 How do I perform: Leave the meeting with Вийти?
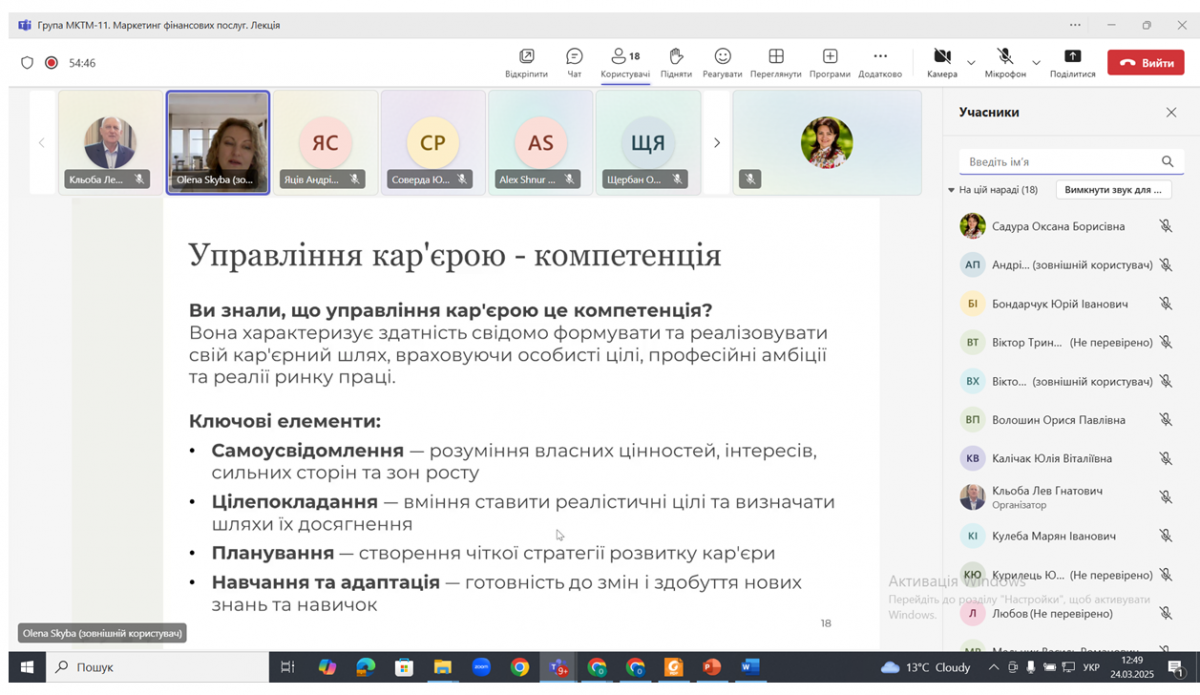pyautogui.click(x=1145, y=62)
